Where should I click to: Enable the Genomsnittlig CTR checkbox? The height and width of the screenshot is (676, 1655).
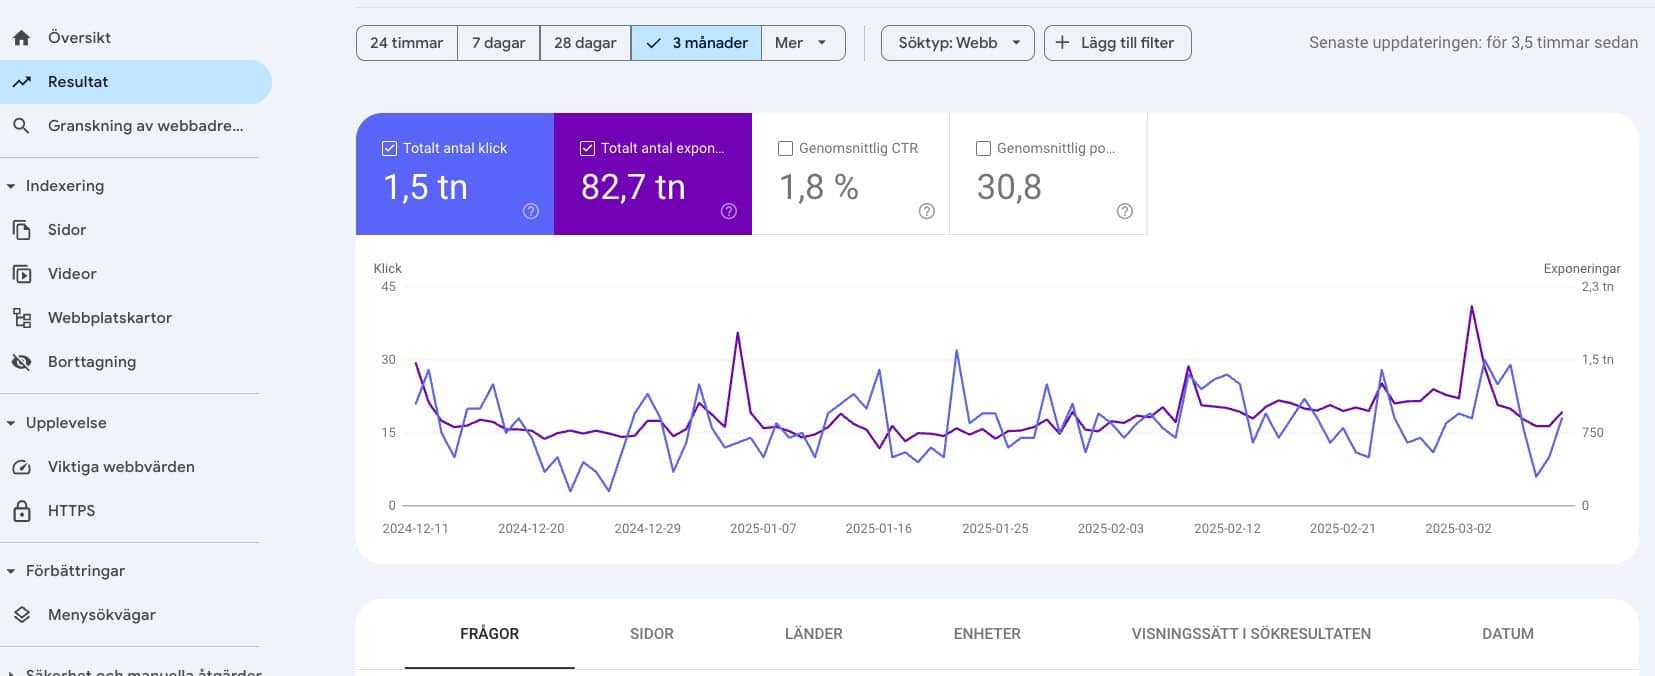(786, 148)
